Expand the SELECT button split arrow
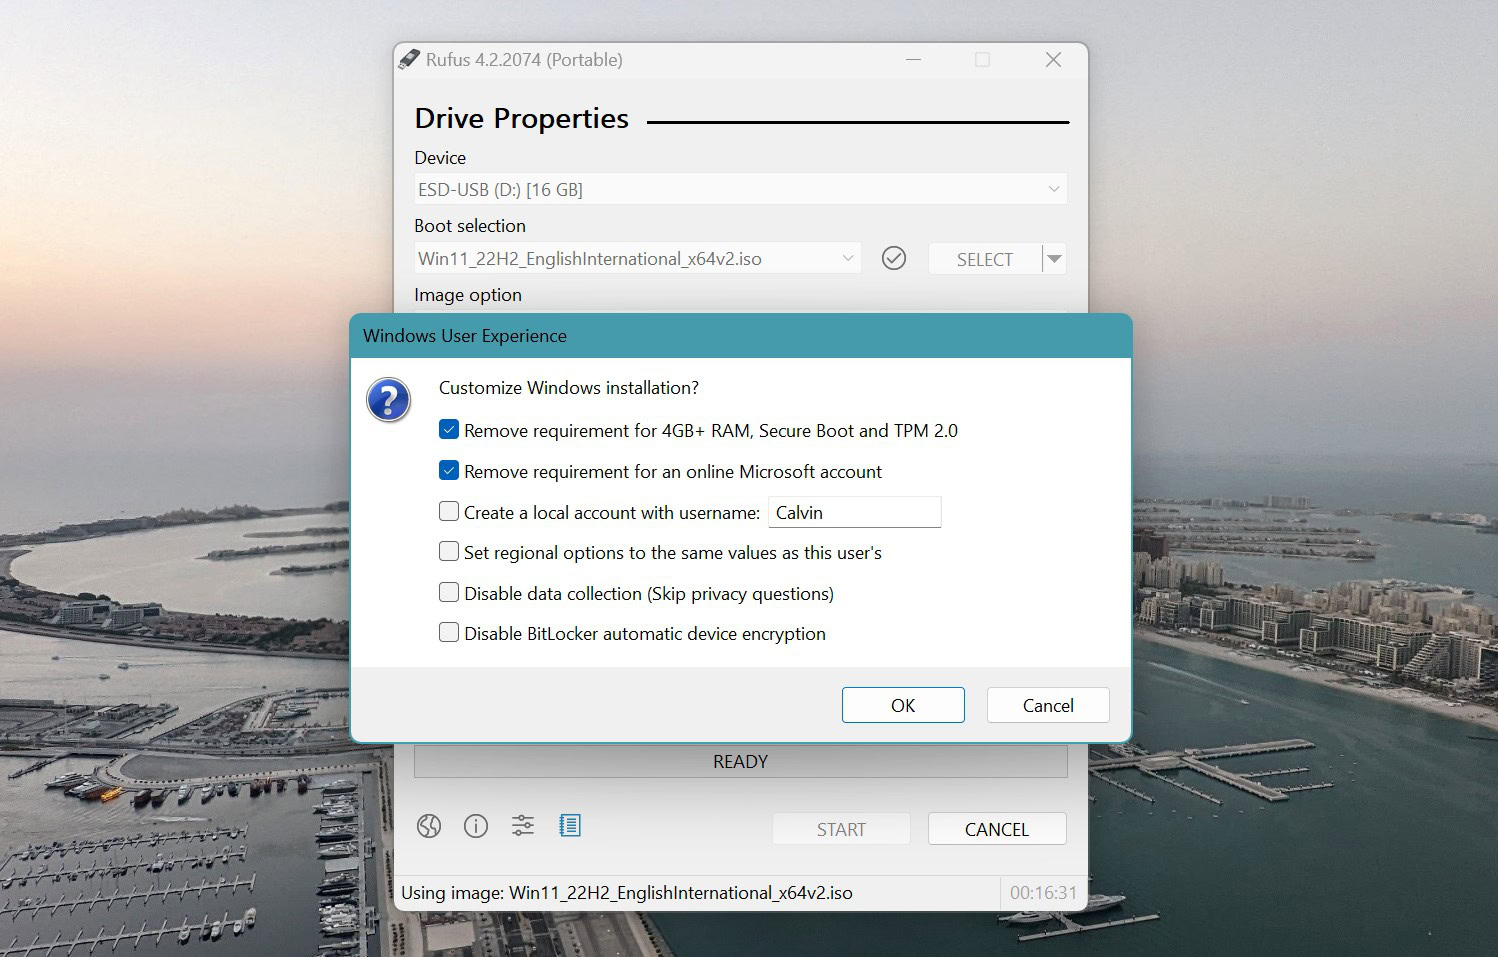Screen dimensions: 1498x957 tap(1054, 259)
